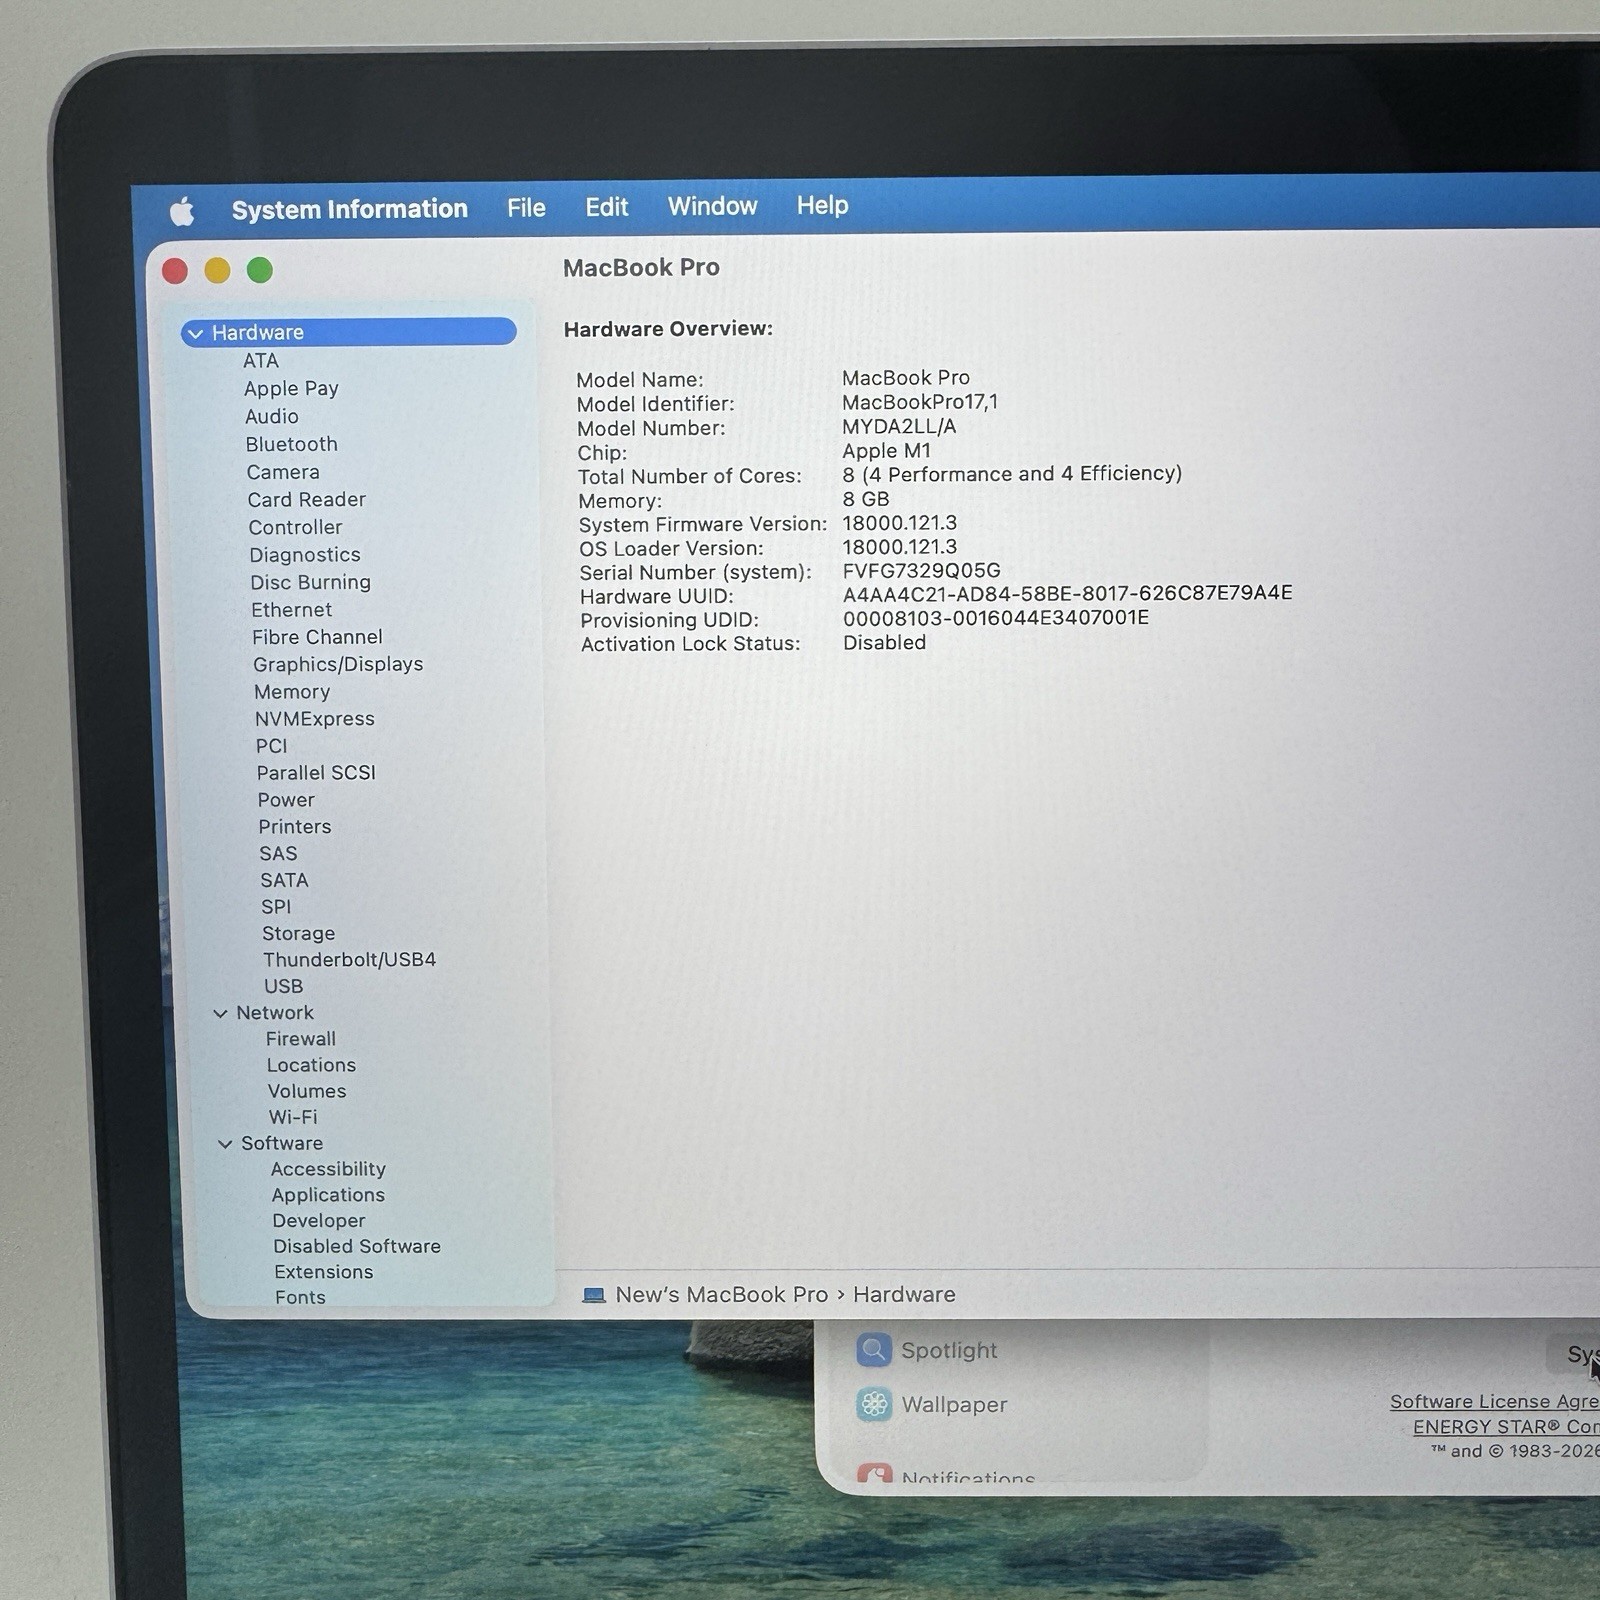
Task: Open Spotlight icon in System Settings window
Action: click(x=874, y=1350)
